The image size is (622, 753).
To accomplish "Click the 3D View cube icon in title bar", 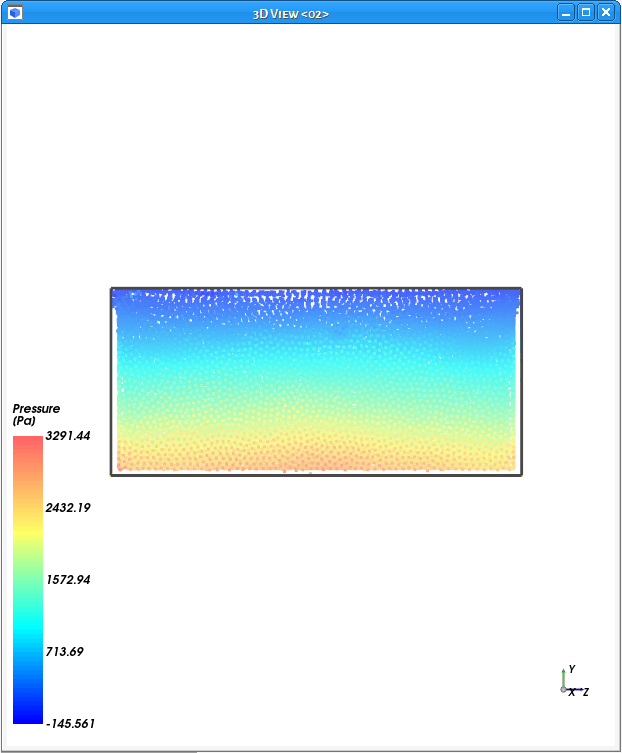I will pos(15,12).
